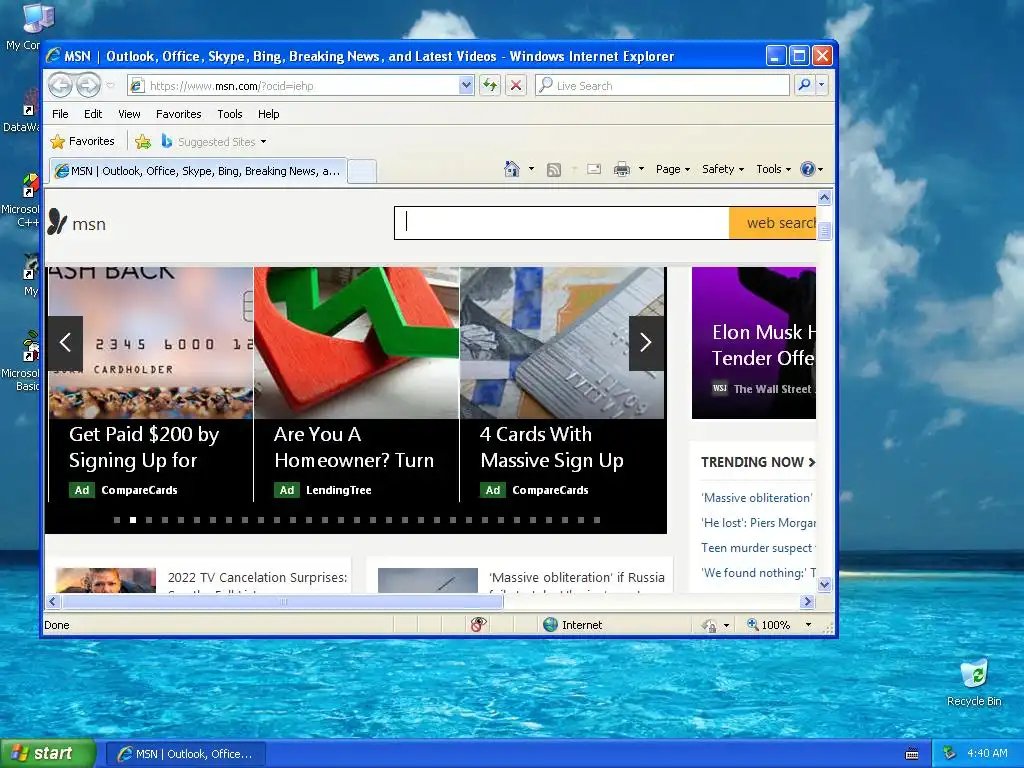Open the Home button dropdown arrow
This screenshot has width=1024, height=768.
point(531,169)
